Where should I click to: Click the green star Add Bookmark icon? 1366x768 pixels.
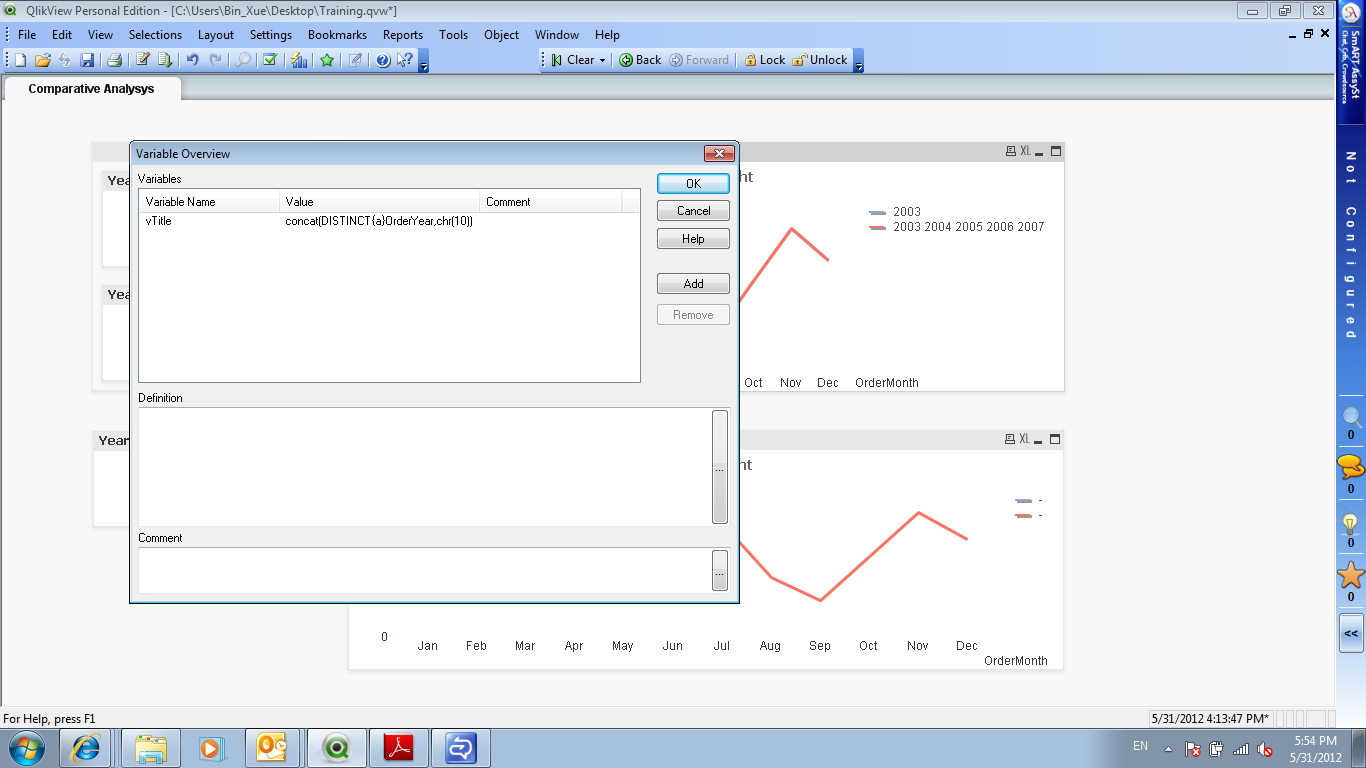(x=327, y=60)
